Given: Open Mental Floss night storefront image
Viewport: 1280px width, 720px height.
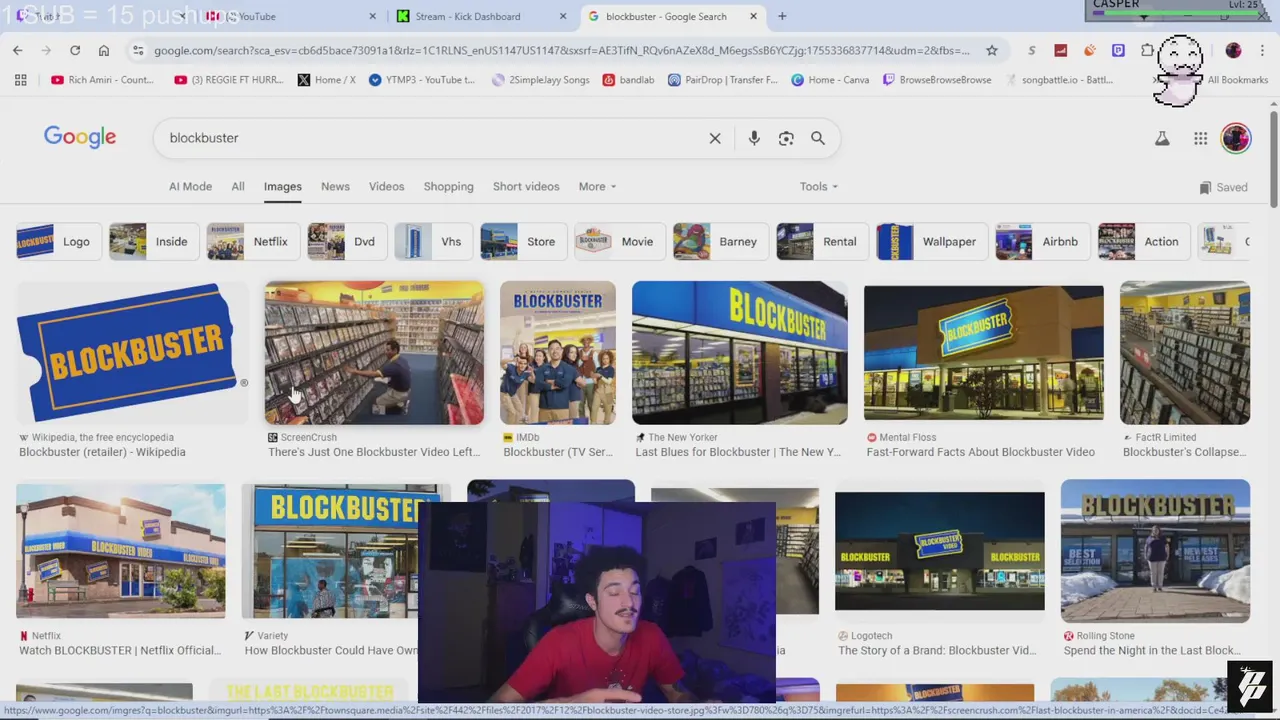Looking at the screenshot, I should (984, 353).
